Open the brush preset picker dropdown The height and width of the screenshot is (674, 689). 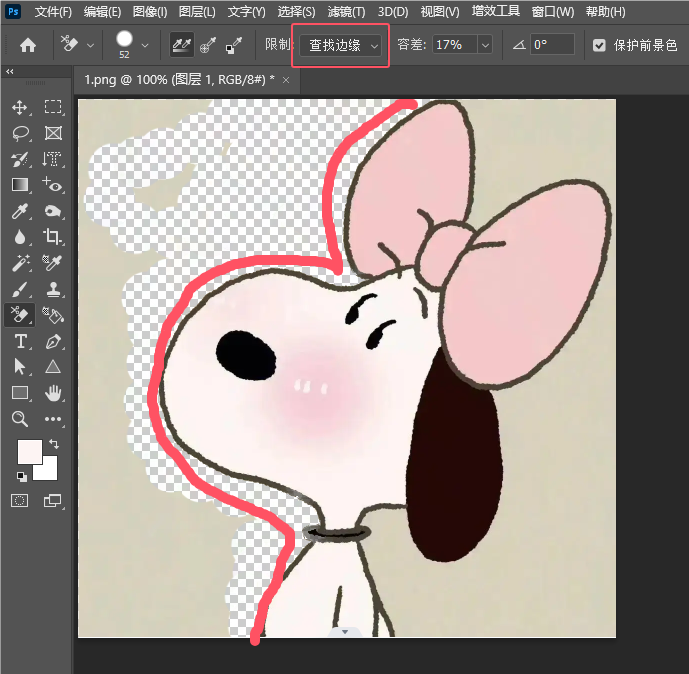click(x=146, y=45)
